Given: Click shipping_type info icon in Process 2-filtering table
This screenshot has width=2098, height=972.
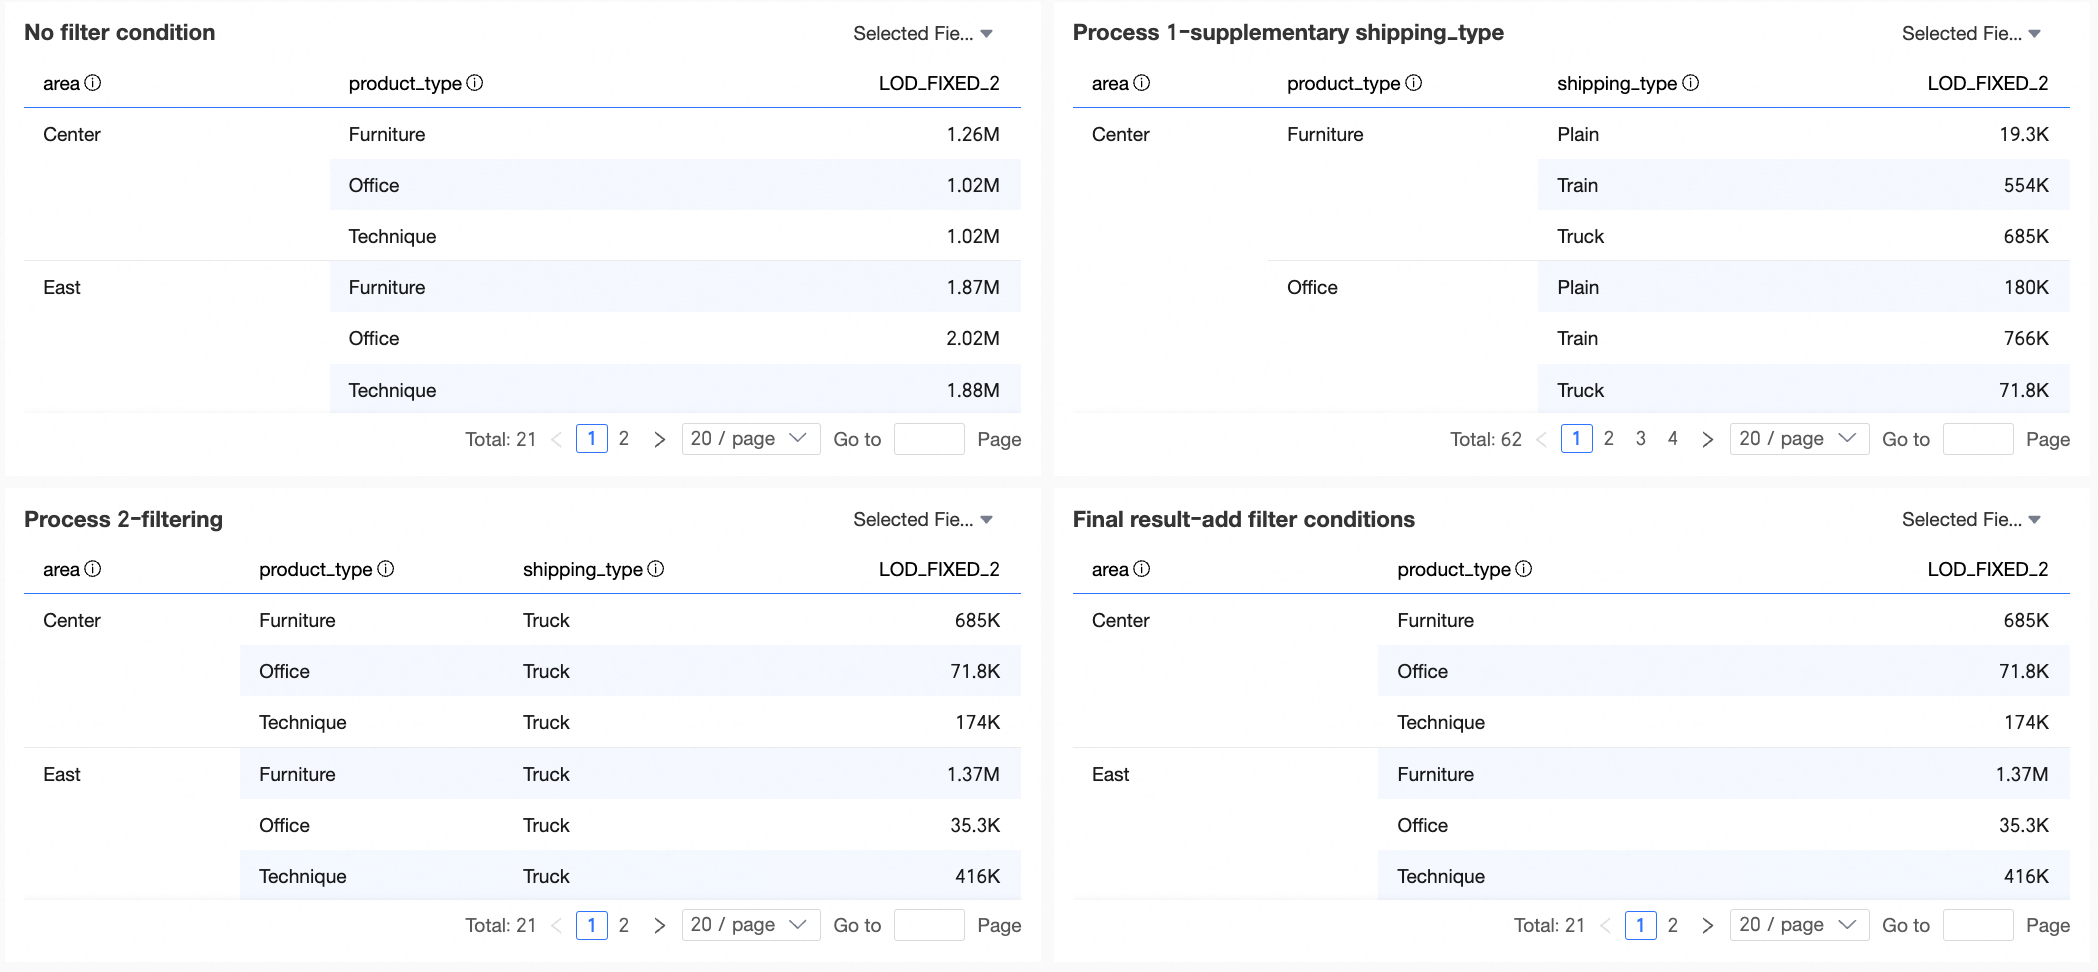Looking at the screenshot, I should (656, 569).
